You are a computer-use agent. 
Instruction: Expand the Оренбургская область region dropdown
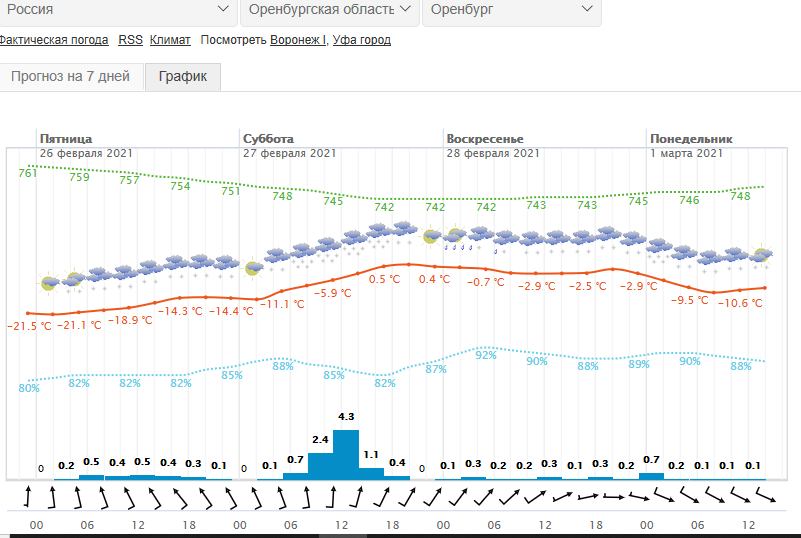point(328,10)
